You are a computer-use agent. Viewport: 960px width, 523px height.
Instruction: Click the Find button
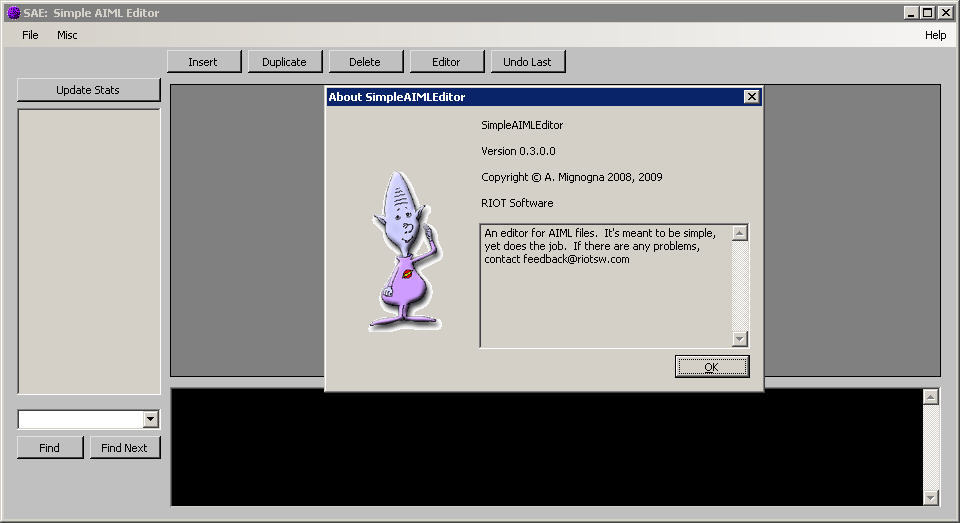coord(50,448)
